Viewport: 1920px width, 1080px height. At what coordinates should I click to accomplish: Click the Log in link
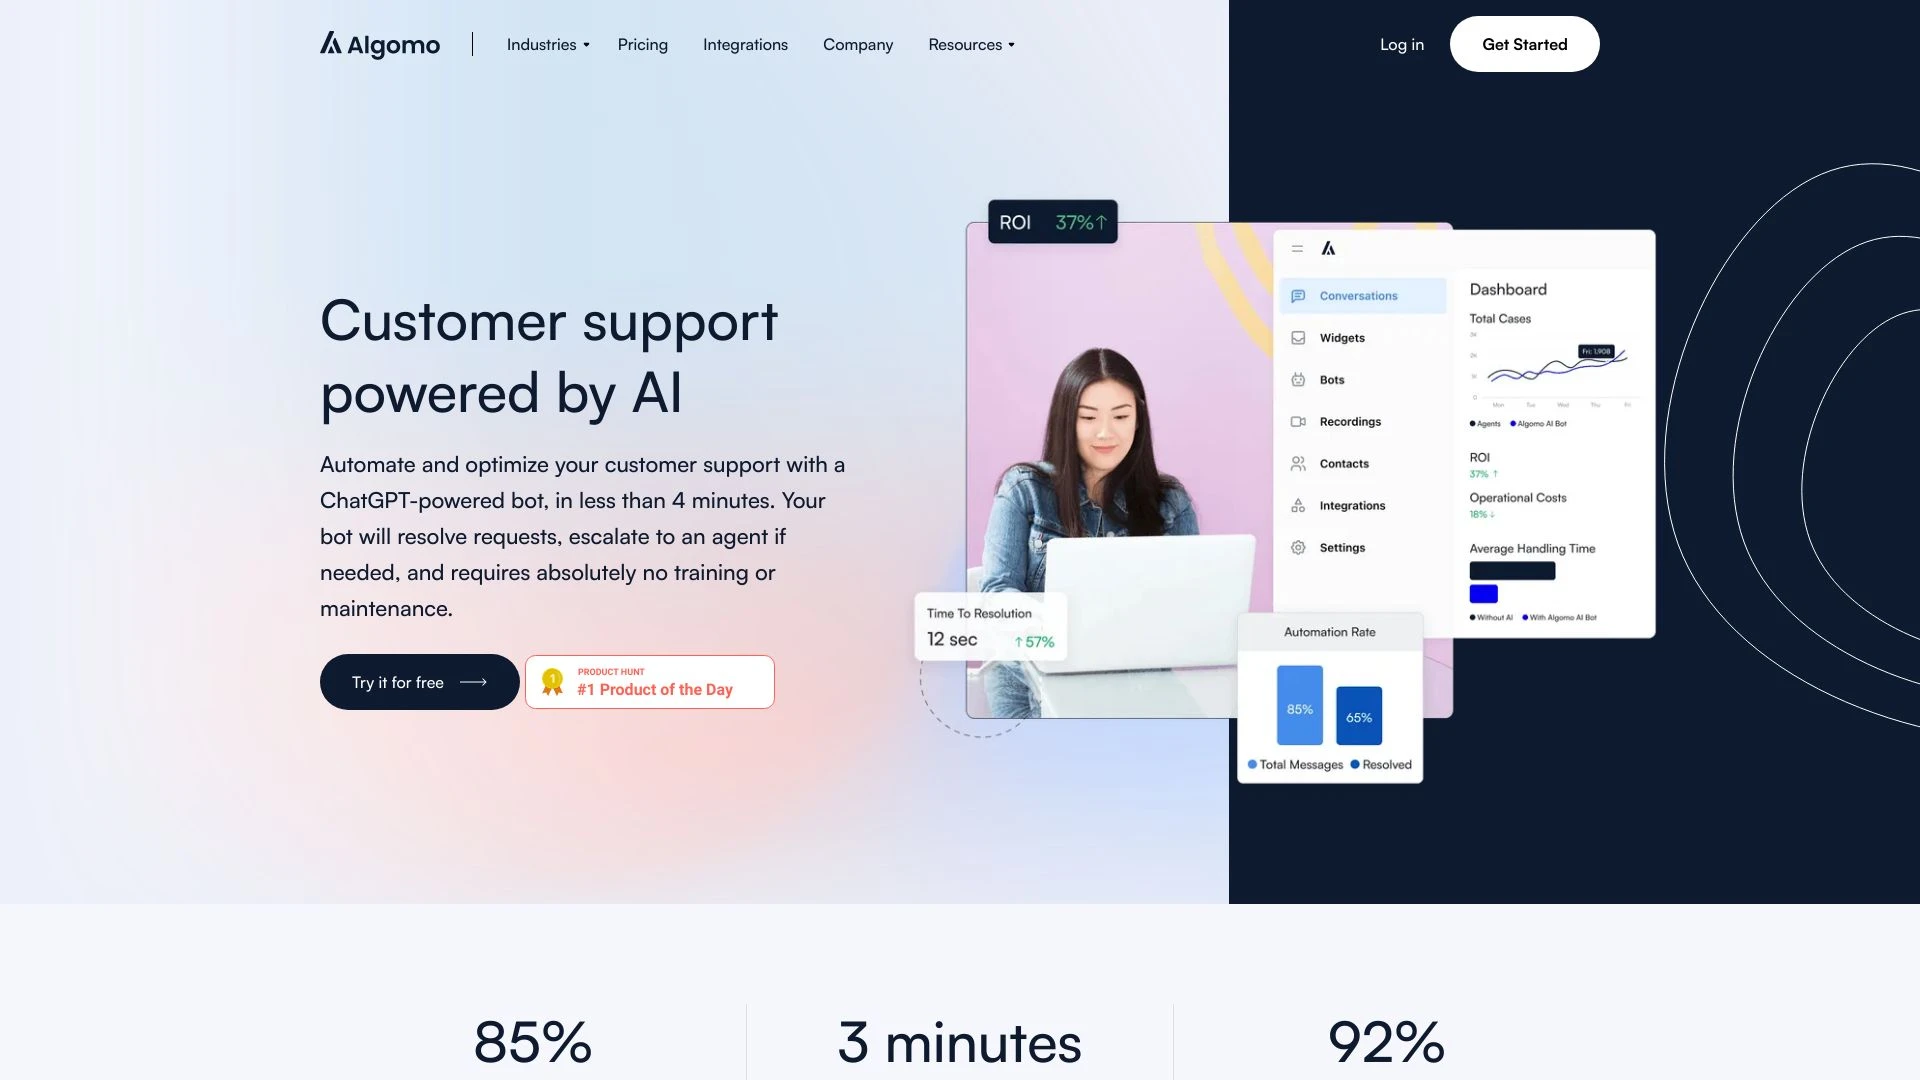coord(1400,44)
